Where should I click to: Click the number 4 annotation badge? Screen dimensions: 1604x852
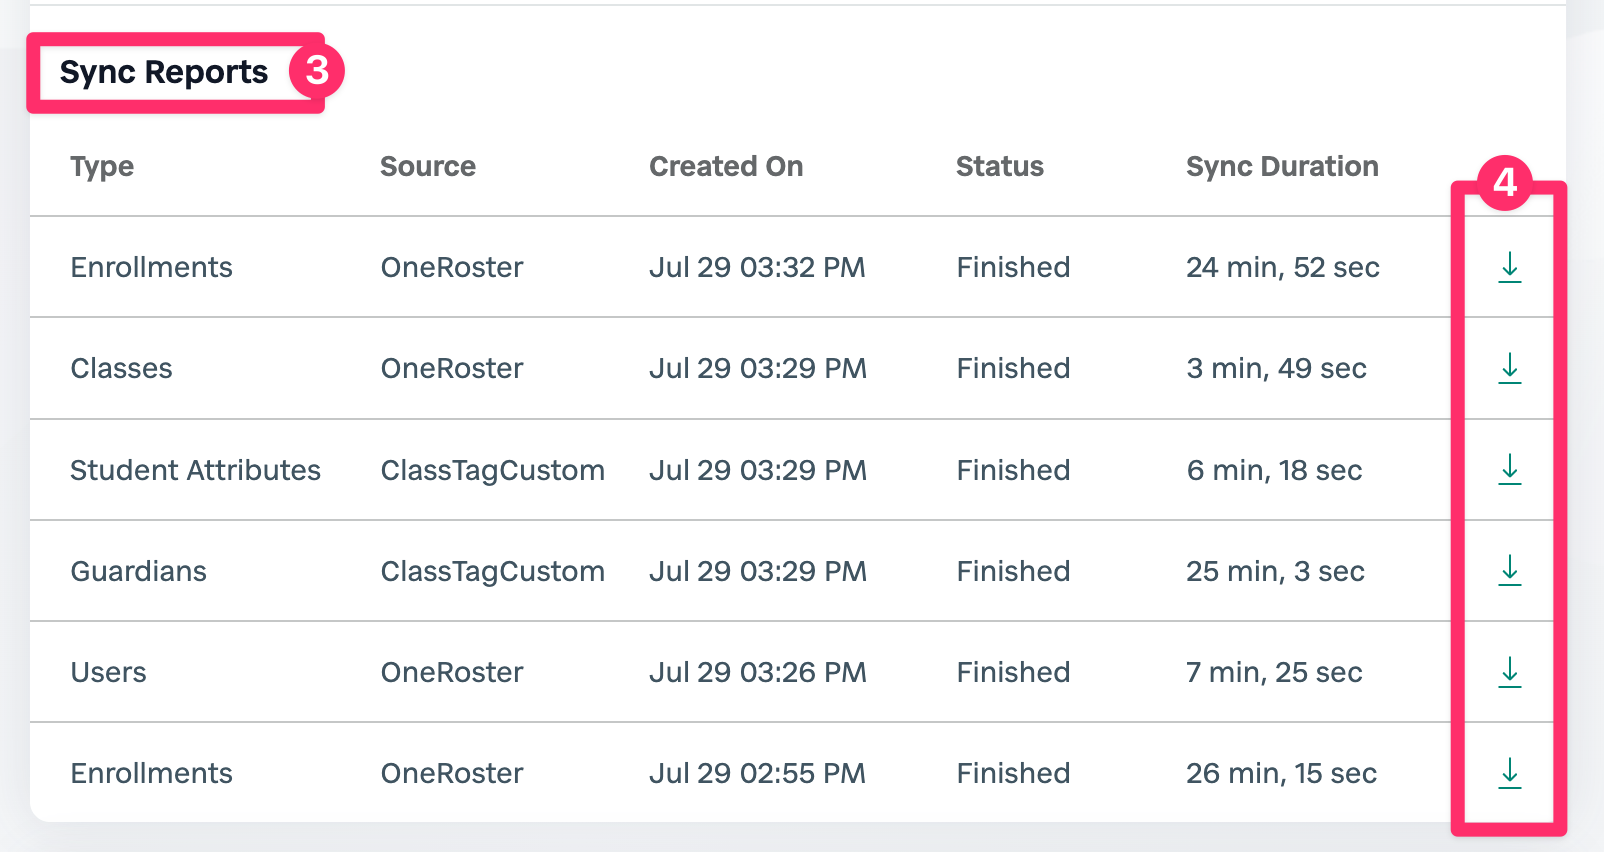point(1505,182)
